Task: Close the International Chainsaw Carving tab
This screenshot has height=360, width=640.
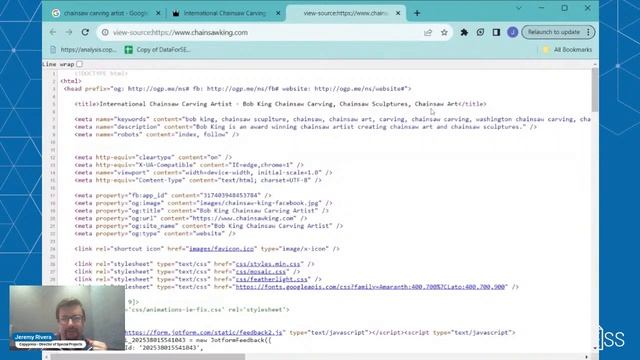Action: [278, 13]
